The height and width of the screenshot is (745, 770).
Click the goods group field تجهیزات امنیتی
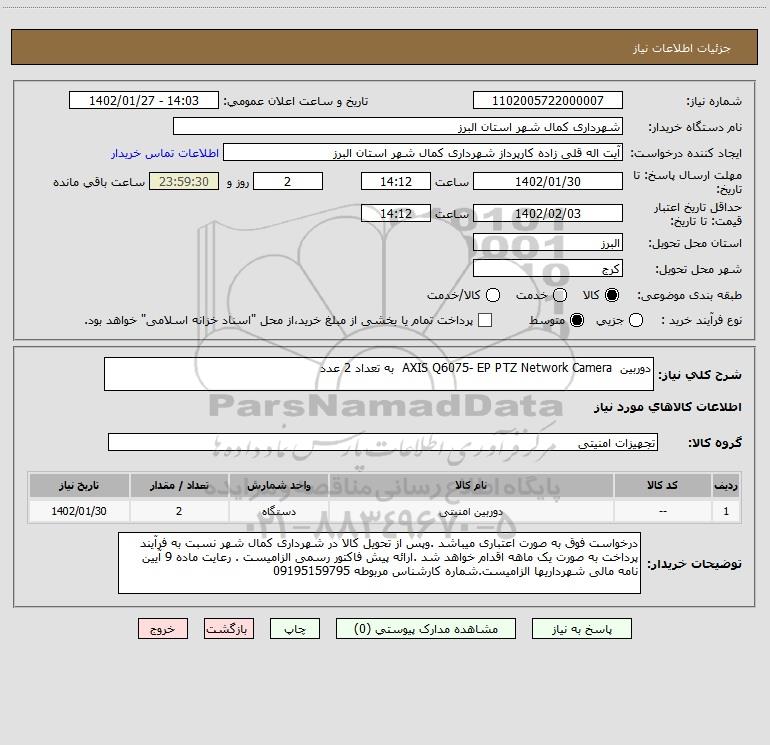point(383,442)
